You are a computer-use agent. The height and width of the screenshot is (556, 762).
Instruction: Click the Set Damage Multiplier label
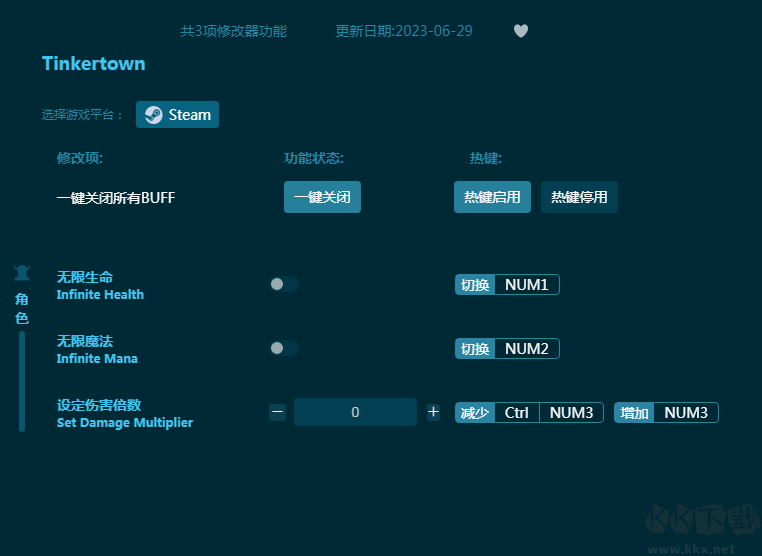(x=125, y=422)
